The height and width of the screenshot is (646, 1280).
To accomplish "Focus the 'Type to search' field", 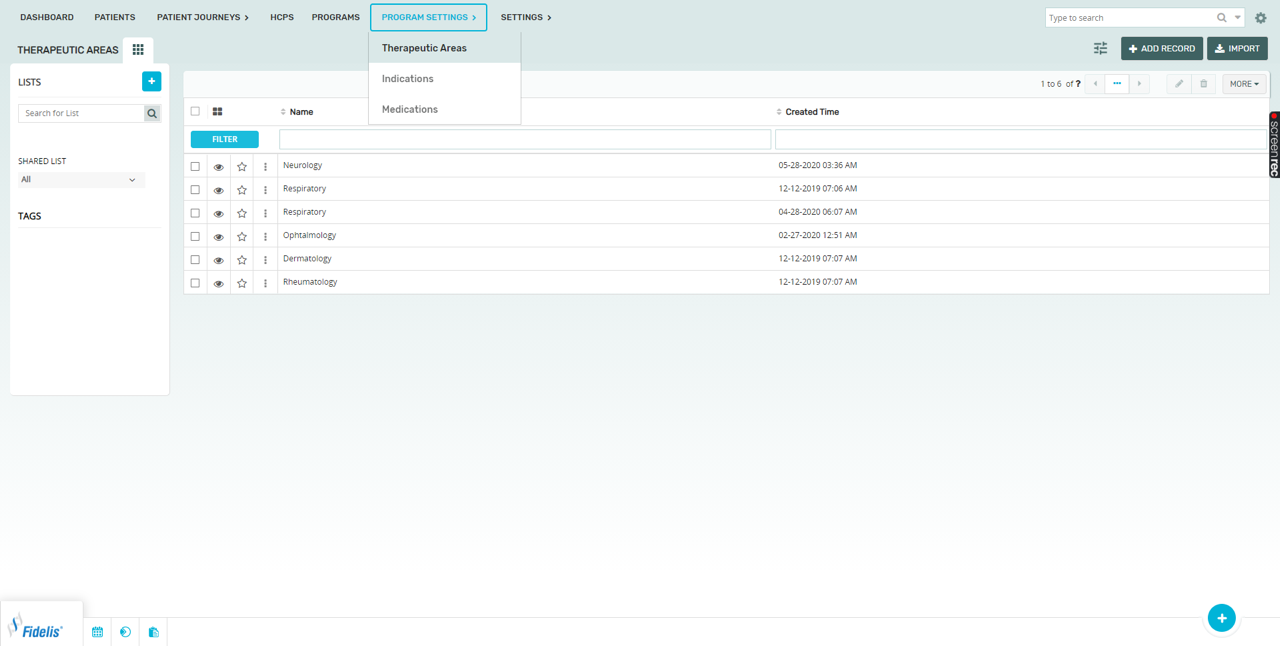I will (x=1130, y=18).
